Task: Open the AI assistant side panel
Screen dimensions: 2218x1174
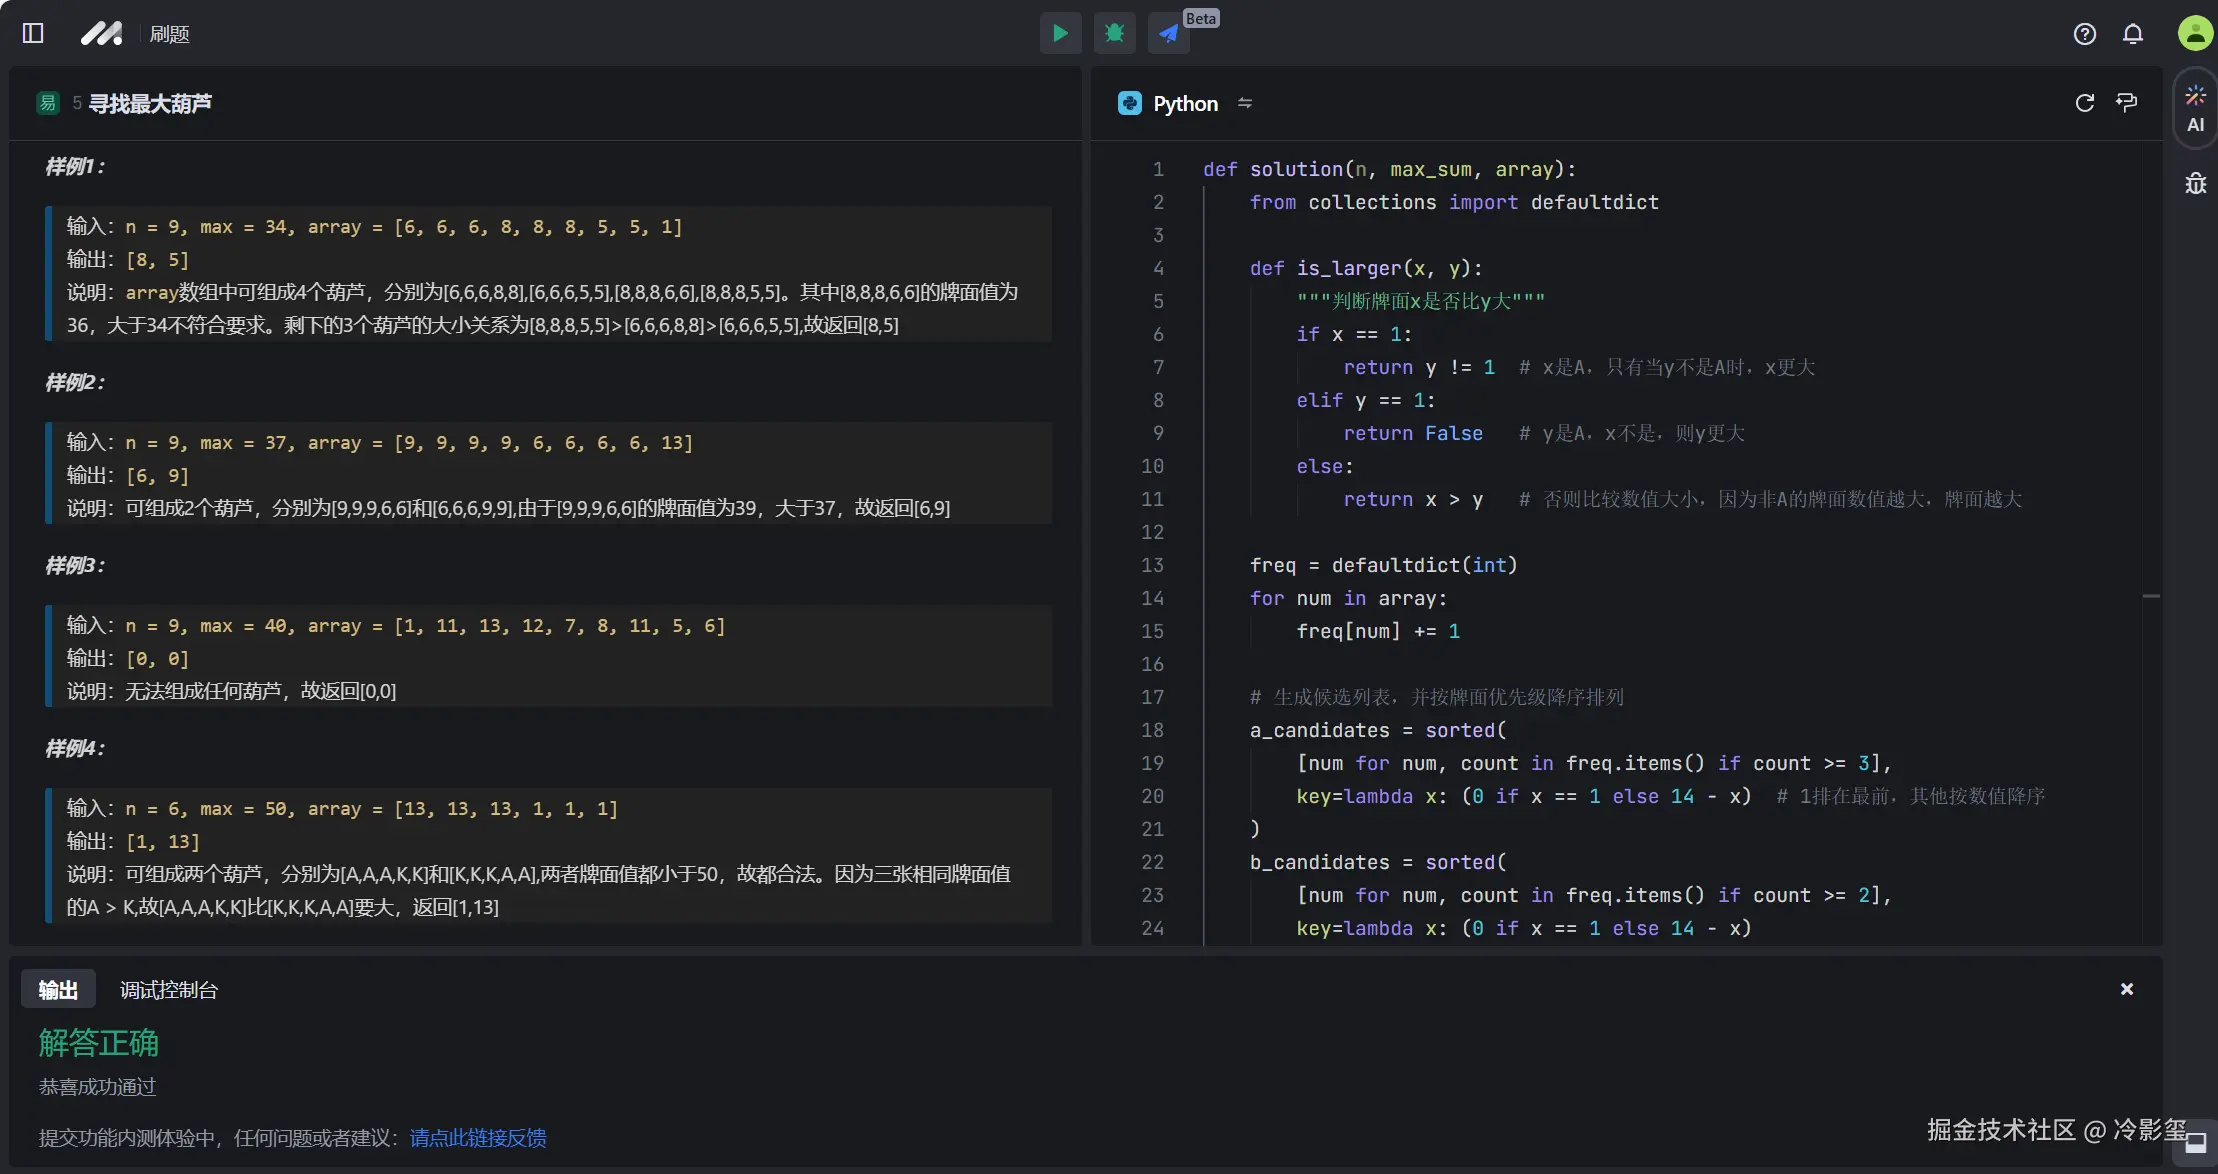Action: point(2195,108)
